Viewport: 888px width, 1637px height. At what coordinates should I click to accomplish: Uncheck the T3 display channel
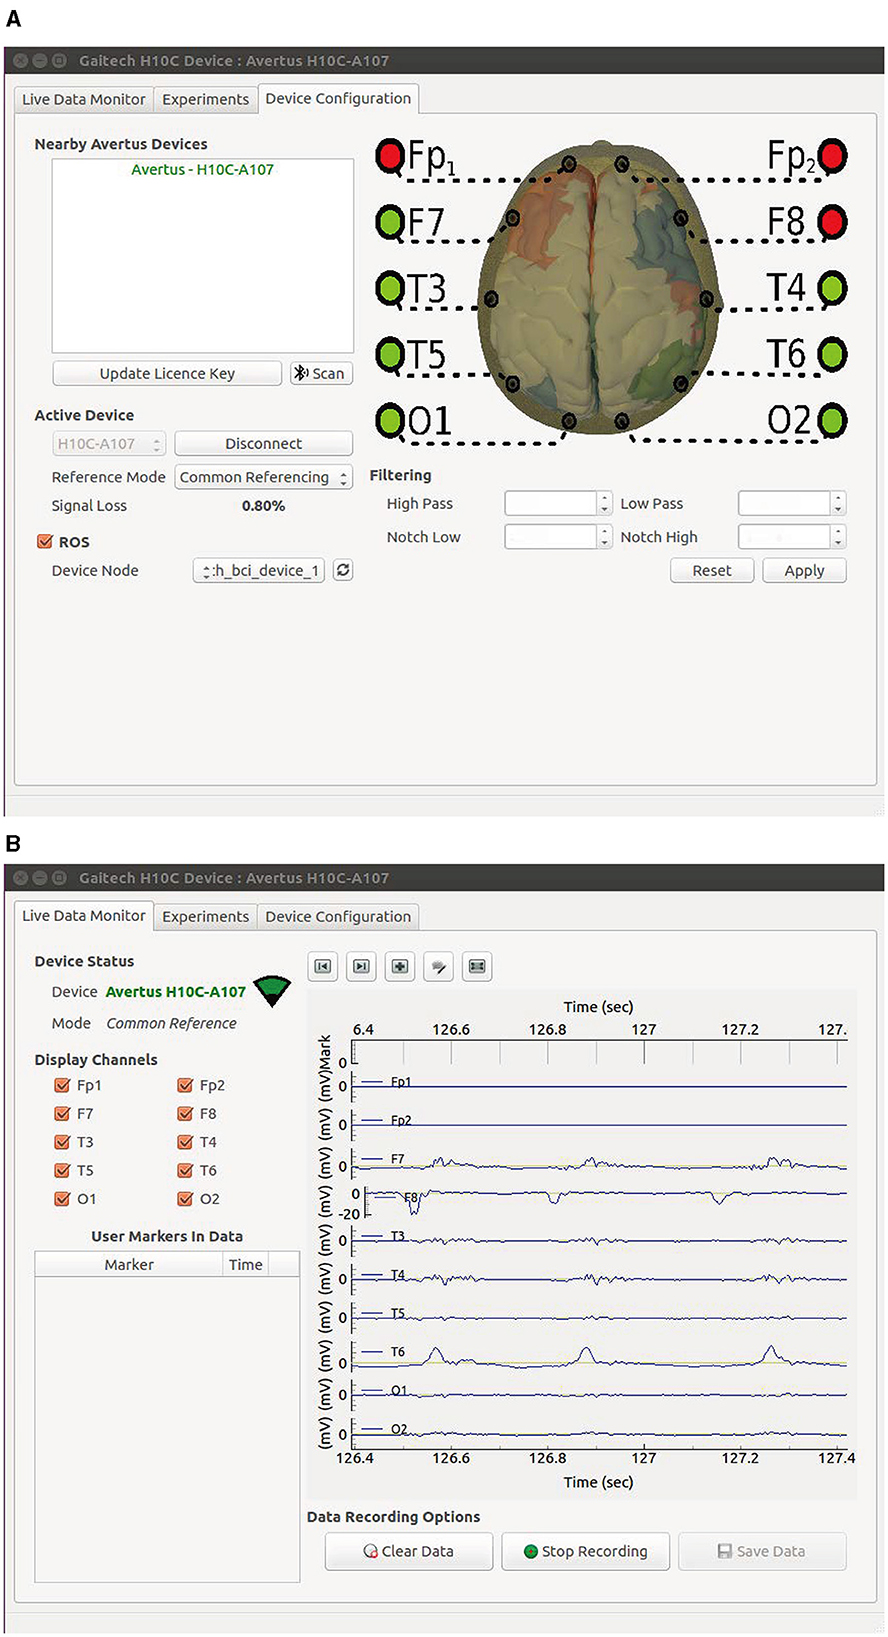click(x=62, y=1141)
